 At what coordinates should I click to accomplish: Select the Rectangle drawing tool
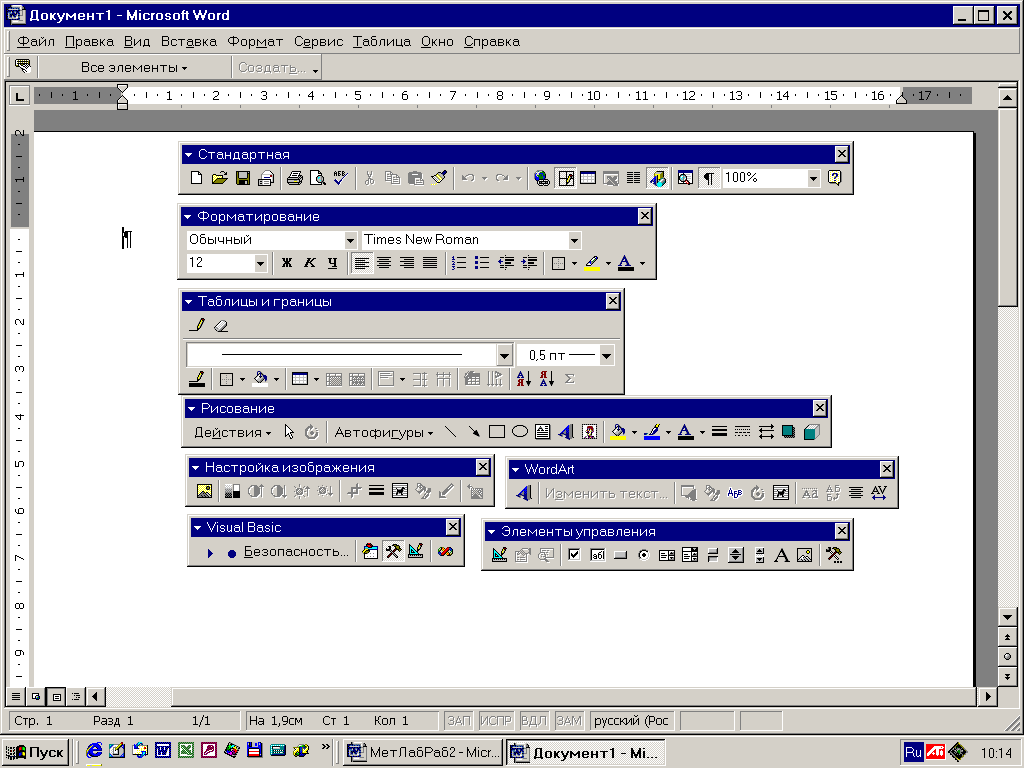[496, 432]
